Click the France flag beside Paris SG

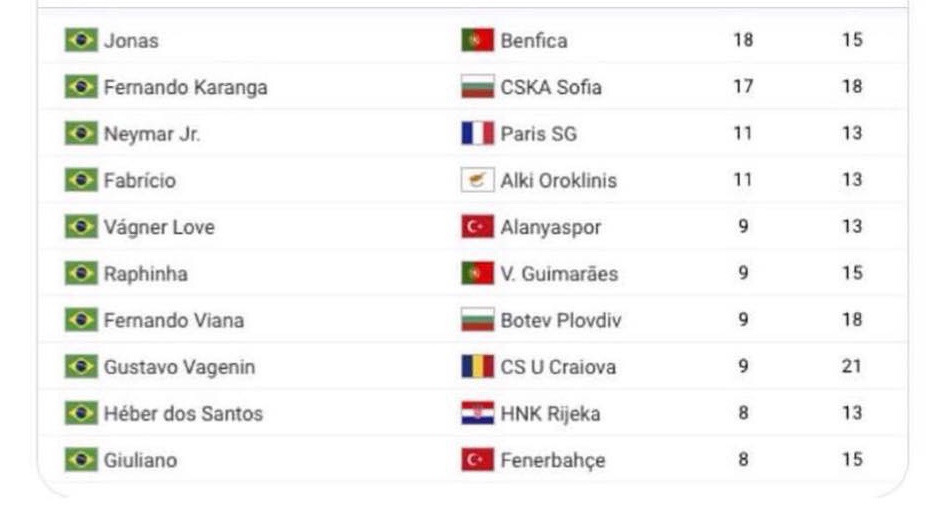pyautogui.click(x=477, y=134)
